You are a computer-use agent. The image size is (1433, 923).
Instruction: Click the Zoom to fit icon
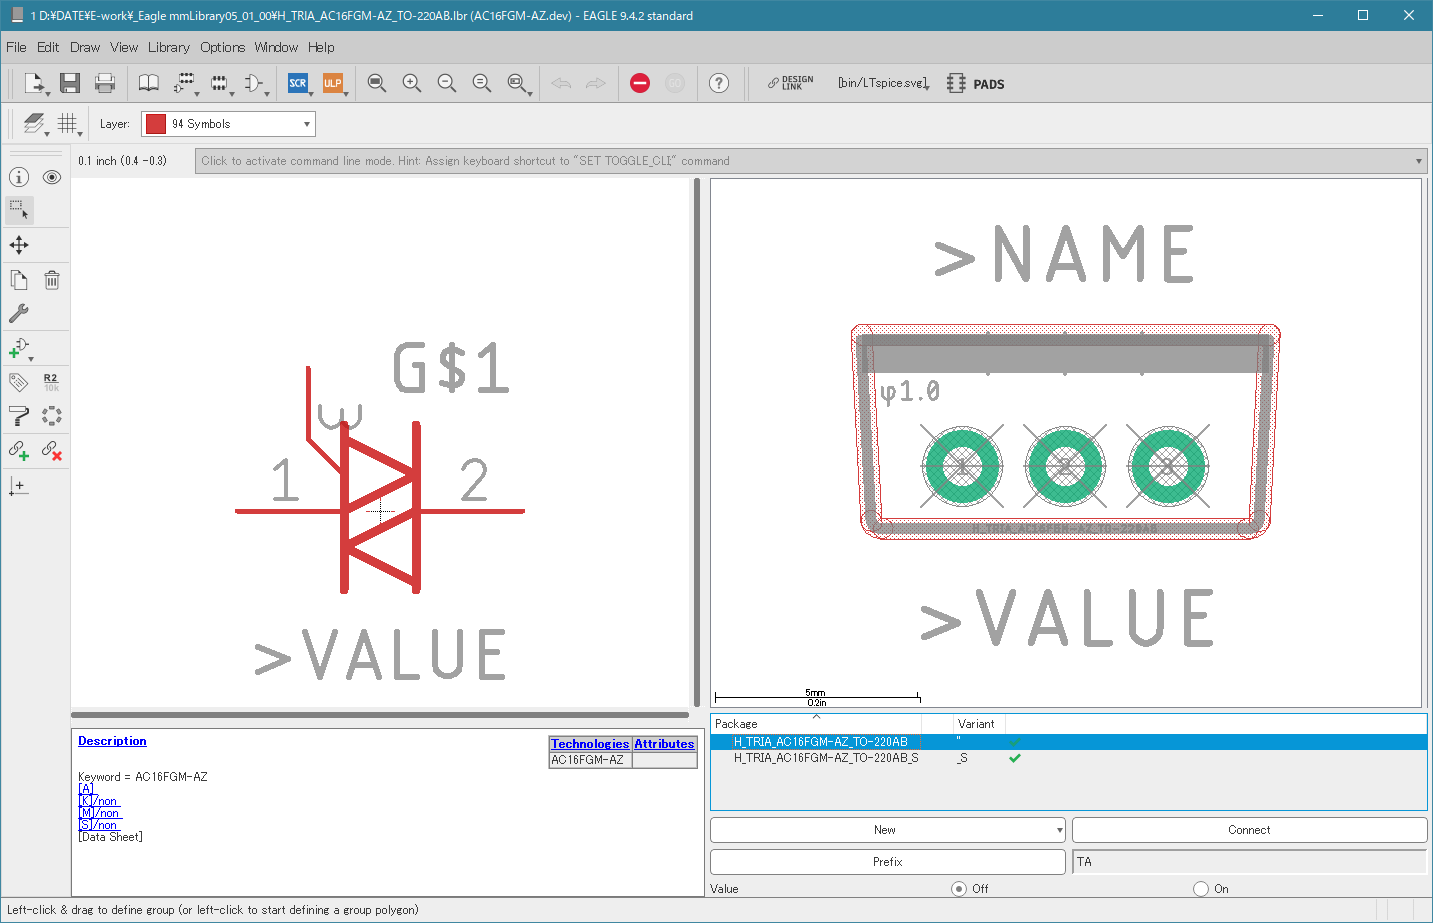(x=377, y=83)
